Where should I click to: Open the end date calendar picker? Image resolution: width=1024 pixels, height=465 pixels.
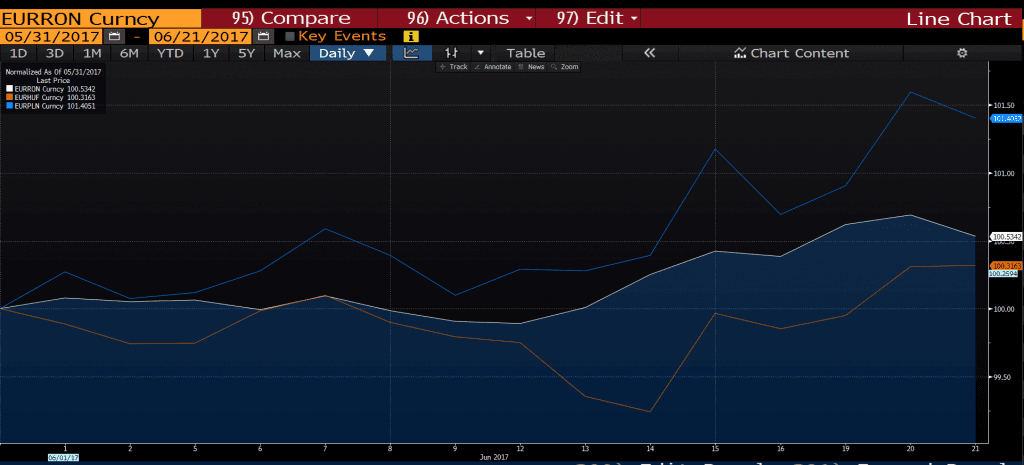[x=263, y=37]
